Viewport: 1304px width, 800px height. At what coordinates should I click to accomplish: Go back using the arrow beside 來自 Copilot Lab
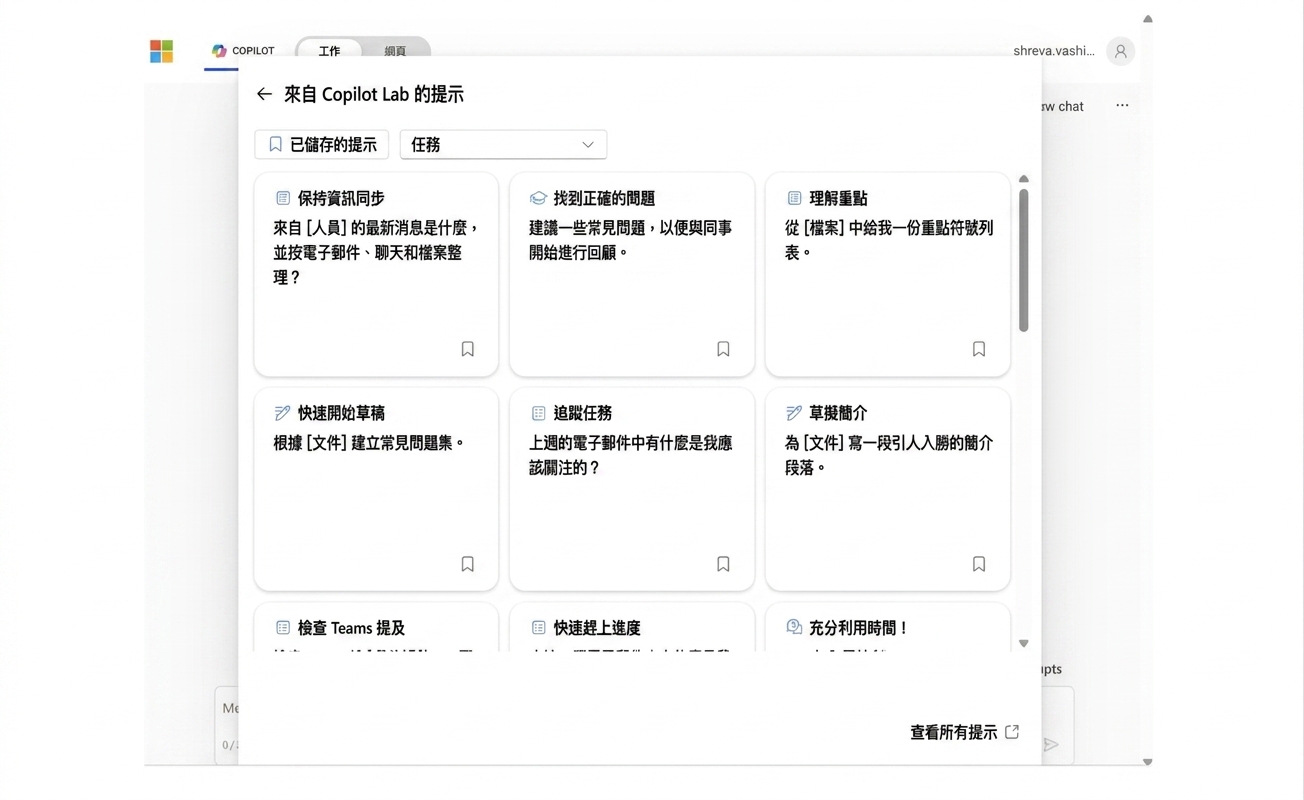(x=264, y=94)
